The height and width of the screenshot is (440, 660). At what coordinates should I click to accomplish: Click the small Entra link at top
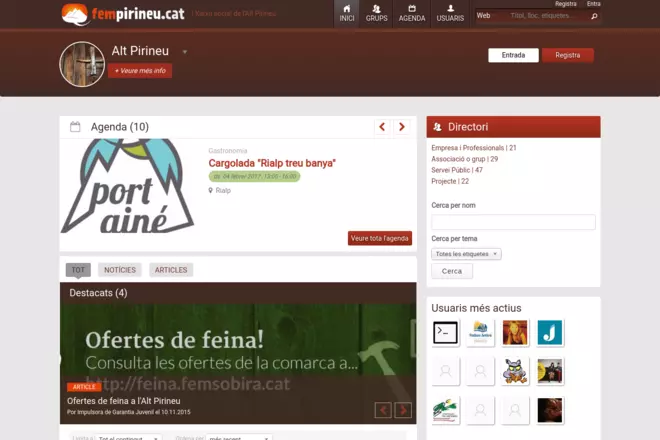tap(593, 4)
